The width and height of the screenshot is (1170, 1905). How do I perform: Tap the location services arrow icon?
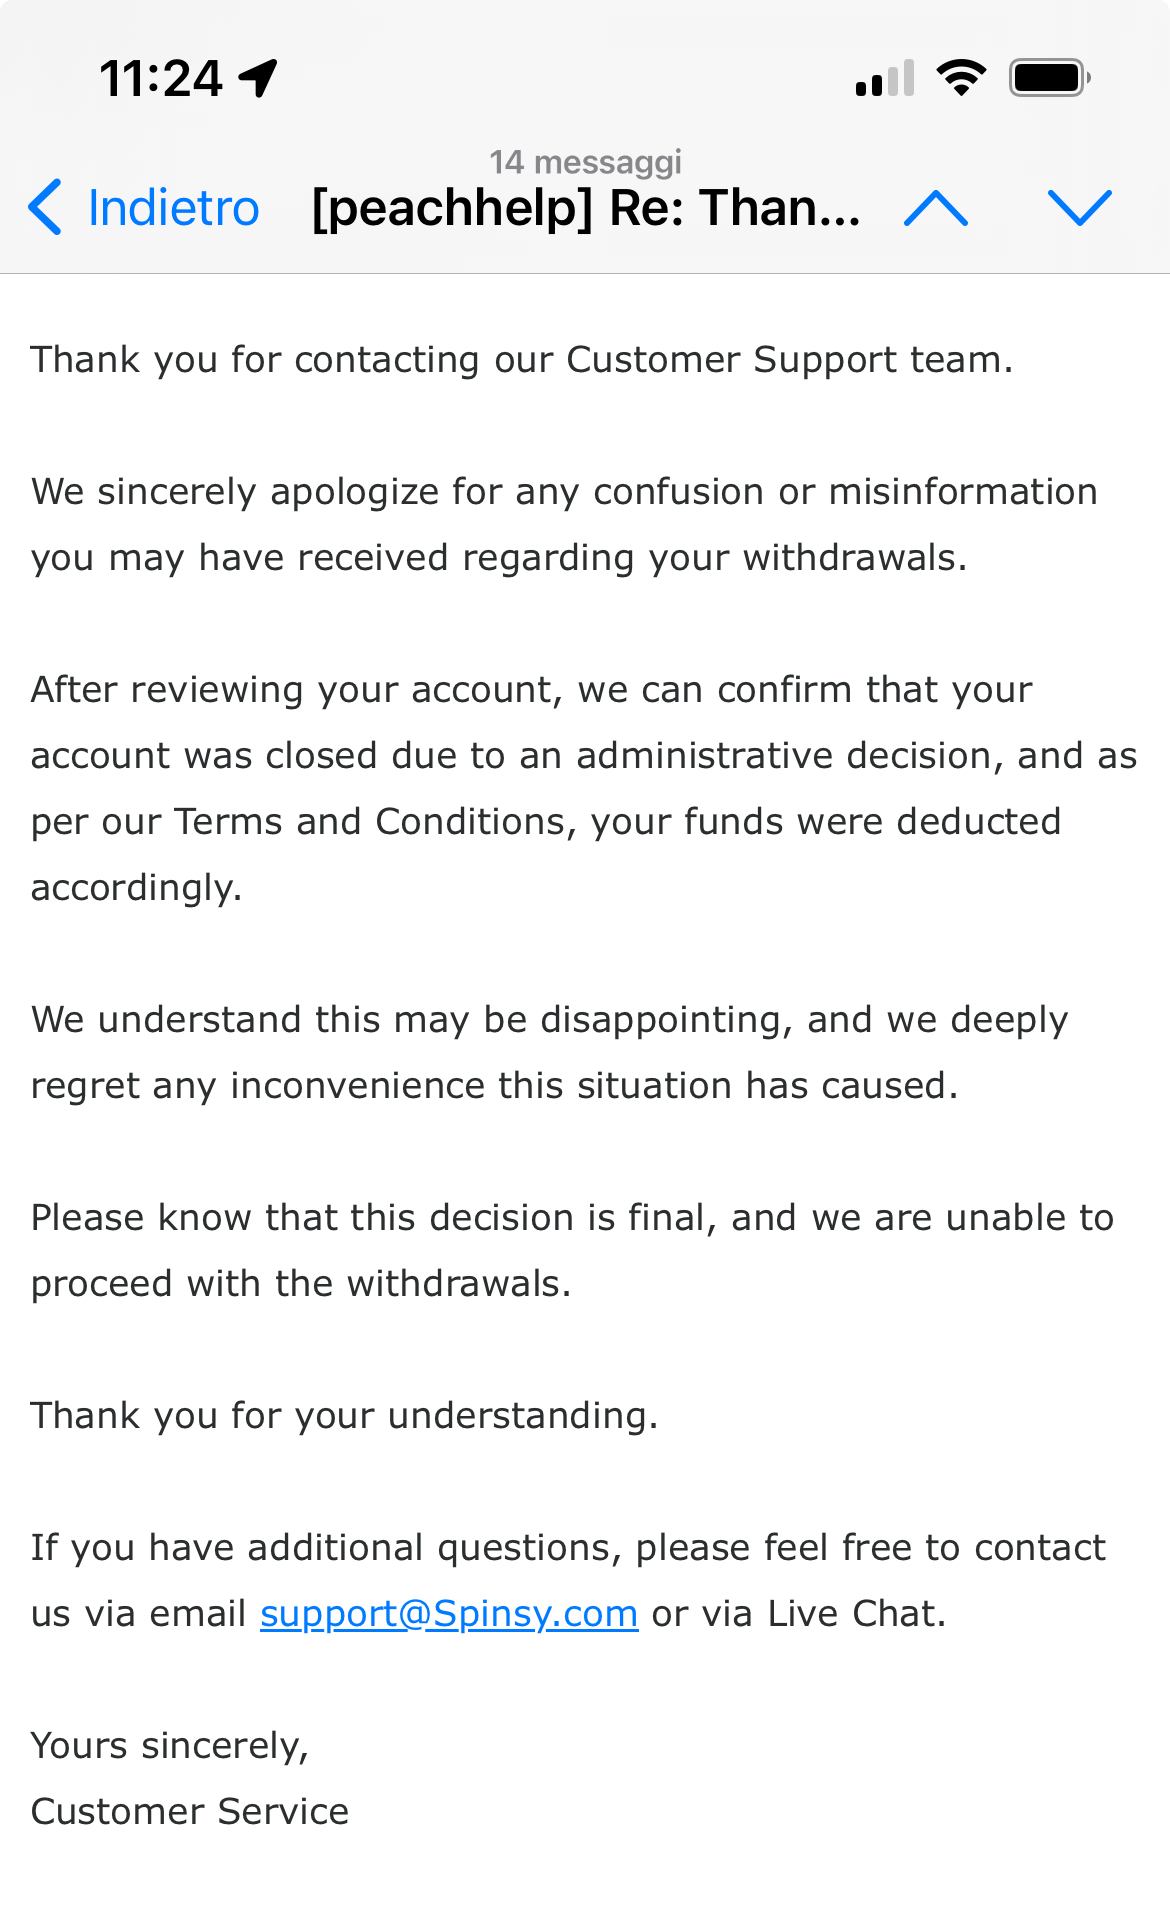point(259,77)
